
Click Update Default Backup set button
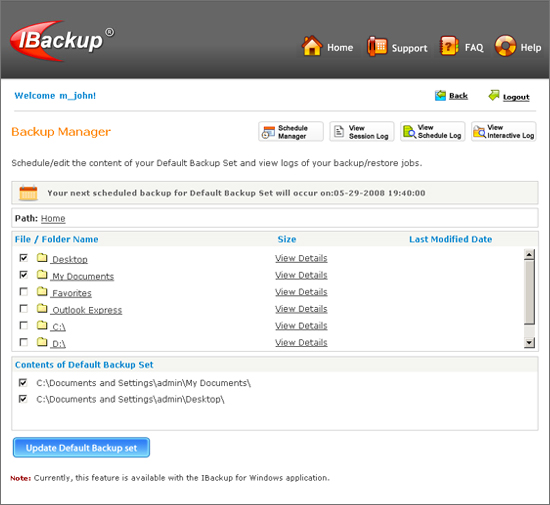click(81, 447)
